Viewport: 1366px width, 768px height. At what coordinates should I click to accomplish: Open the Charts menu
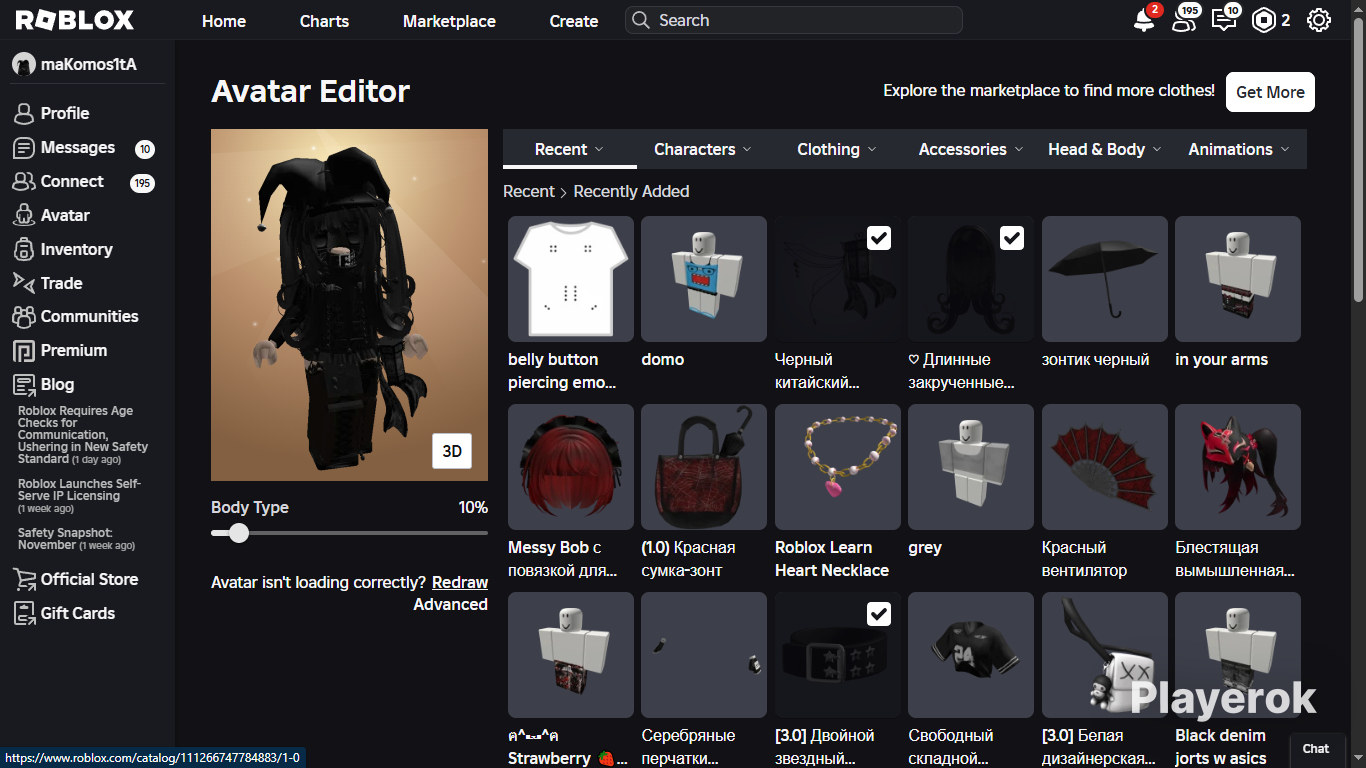pos(324,21)
